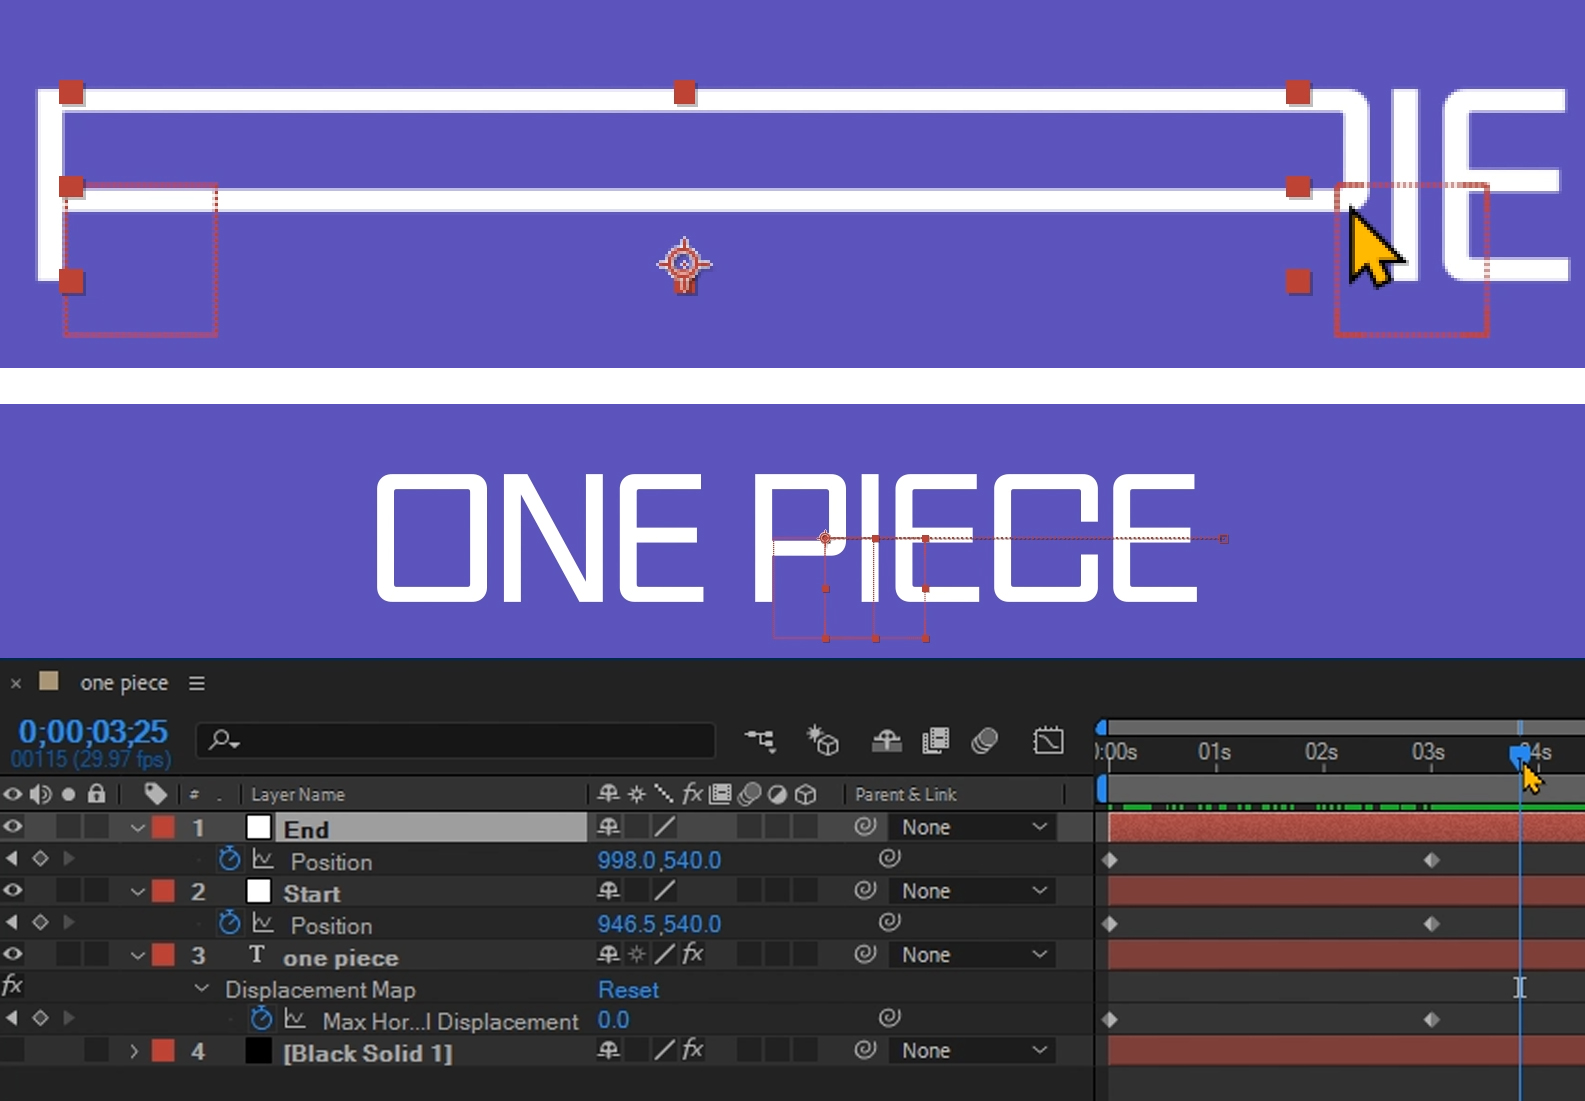Hide the one piece text layer
Image resolution: width=1585 pixels, height=1101 pixels.
pos(13,955)
